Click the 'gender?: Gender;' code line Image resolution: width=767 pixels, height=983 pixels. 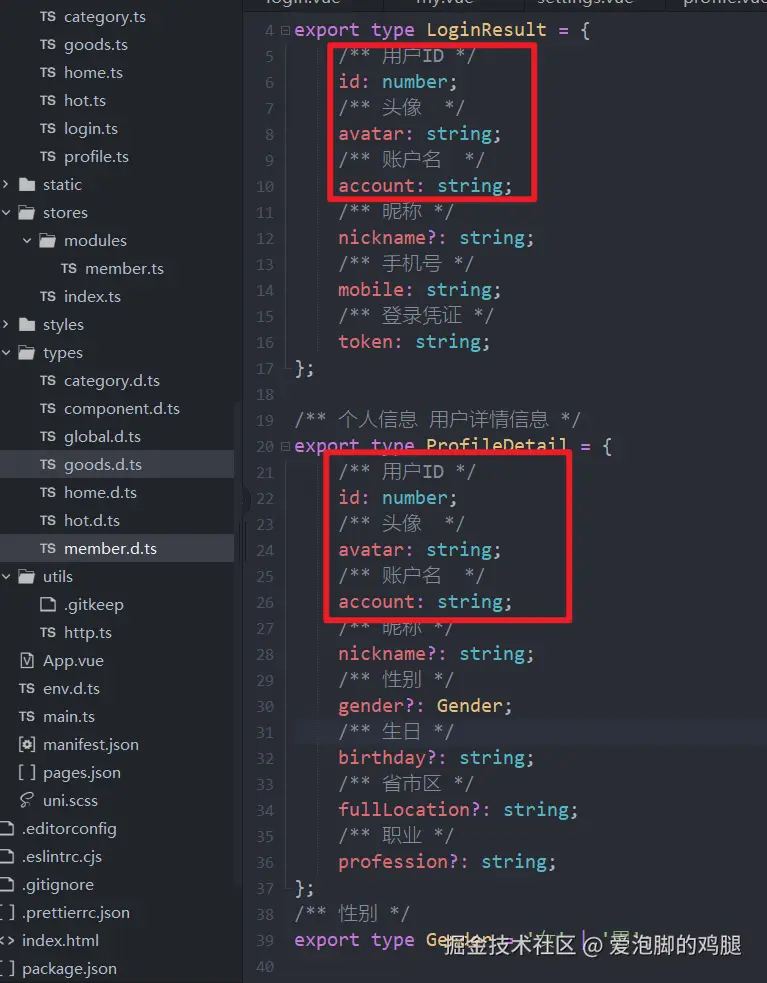pos(425,707)
